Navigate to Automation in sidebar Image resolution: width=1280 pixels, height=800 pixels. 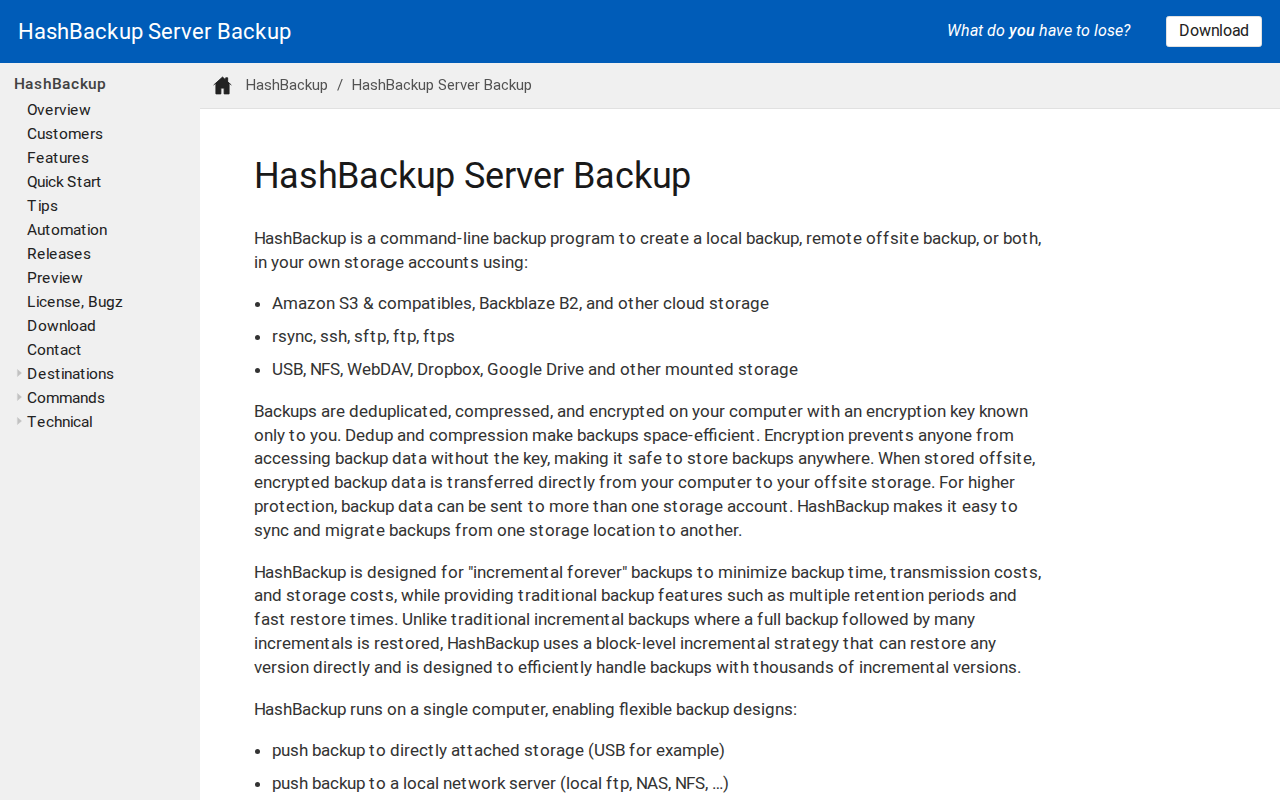(67, 230)
